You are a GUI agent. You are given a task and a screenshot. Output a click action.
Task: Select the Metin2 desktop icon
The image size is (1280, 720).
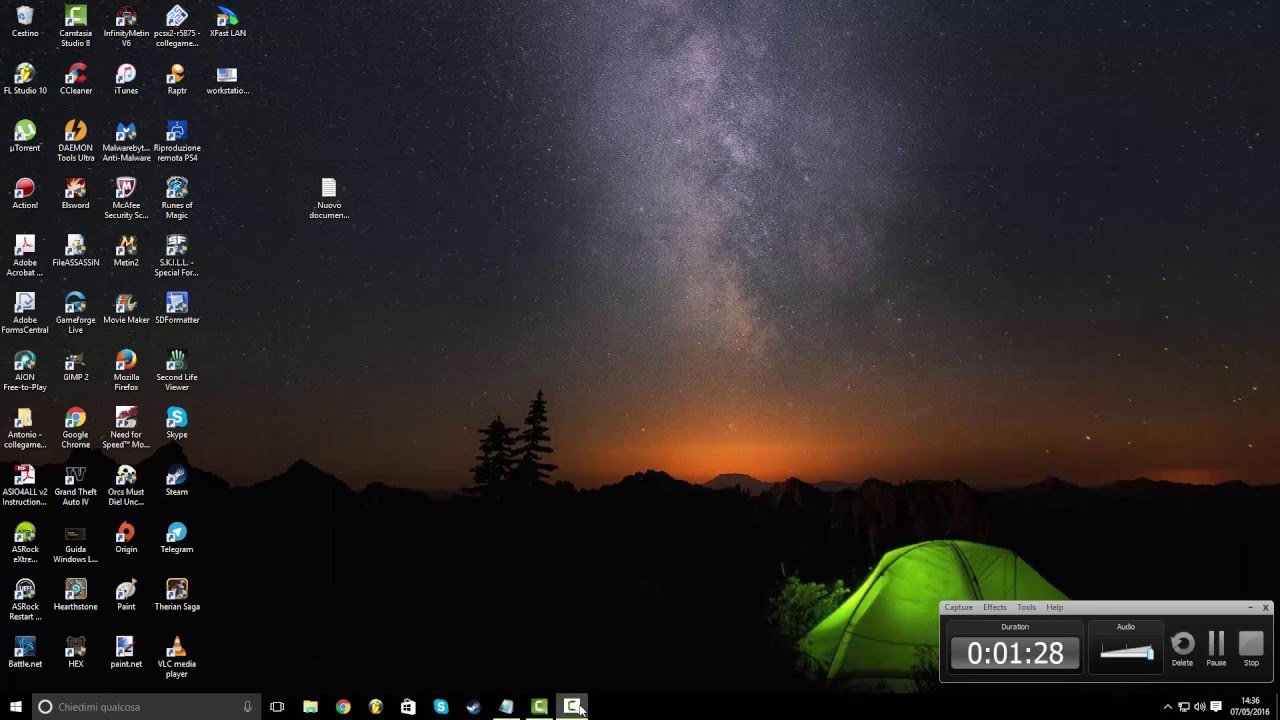tap(126, 251)
